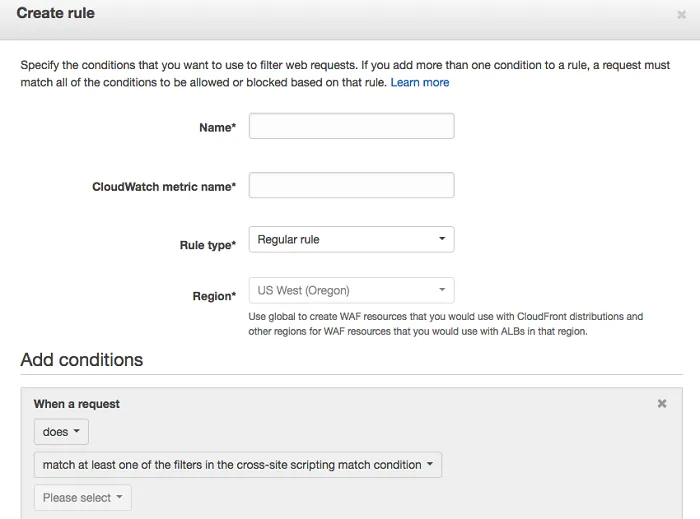Click the "Region*" label
700x519 pixels.
(x=214, y=296)
